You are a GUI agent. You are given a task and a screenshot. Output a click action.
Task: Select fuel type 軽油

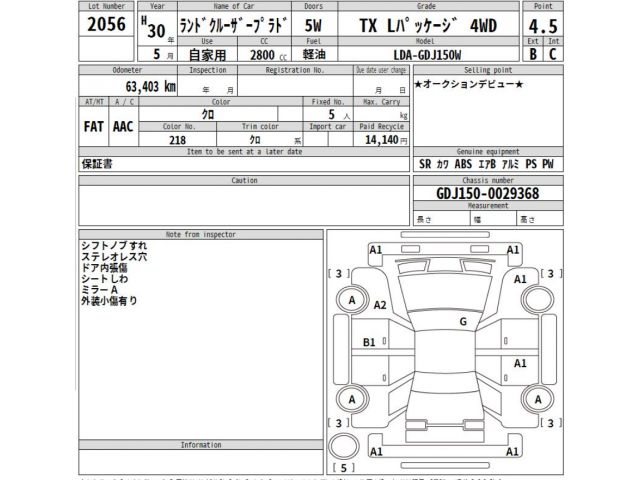pos(314,54)
